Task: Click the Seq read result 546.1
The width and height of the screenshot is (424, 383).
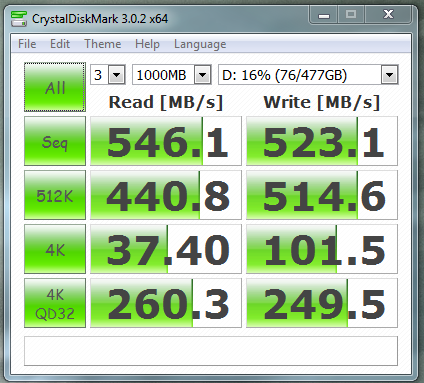Action: pos(166,141)
